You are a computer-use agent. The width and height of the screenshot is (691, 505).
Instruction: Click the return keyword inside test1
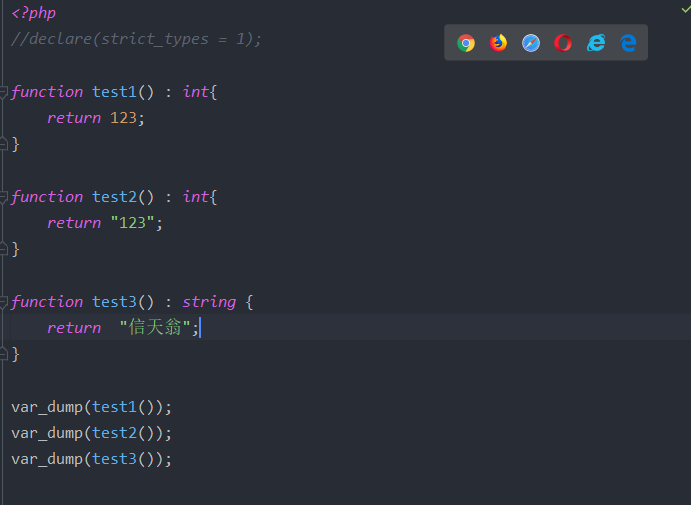74,118
